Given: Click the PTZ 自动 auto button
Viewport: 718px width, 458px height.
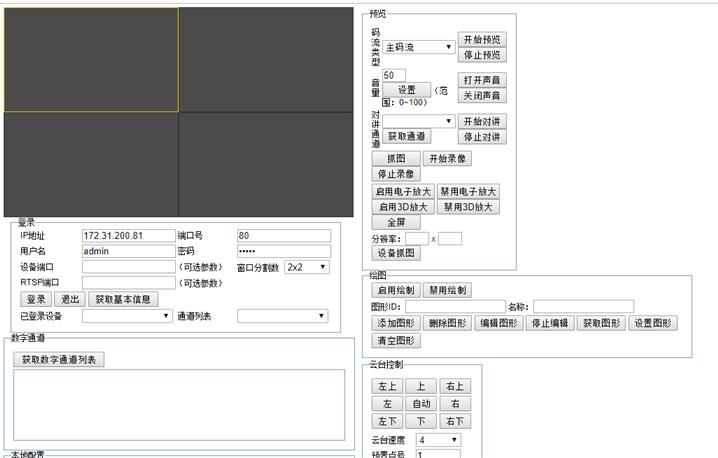Looking at the screenshot, I should tap(421, 404).
